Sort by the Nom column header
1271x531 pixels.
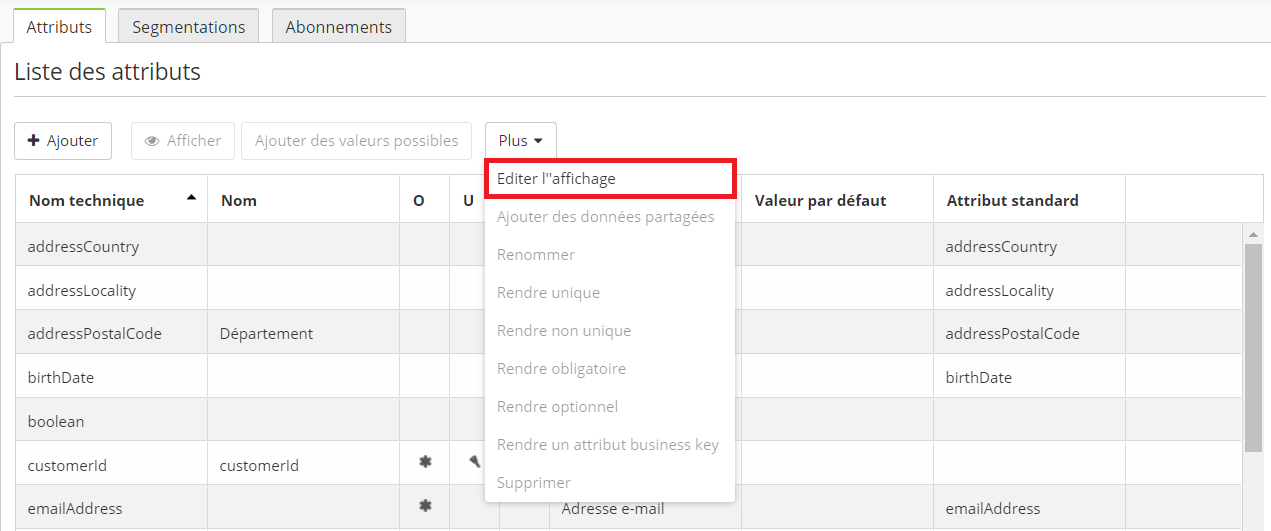click(239, 201)
